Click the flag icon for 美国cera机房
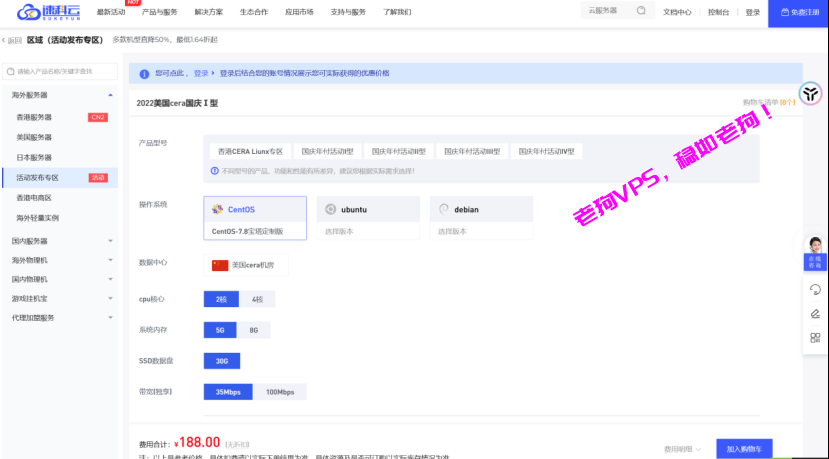Screen dimensions: 829x459 pyautogui.click(x=220, y=265)
